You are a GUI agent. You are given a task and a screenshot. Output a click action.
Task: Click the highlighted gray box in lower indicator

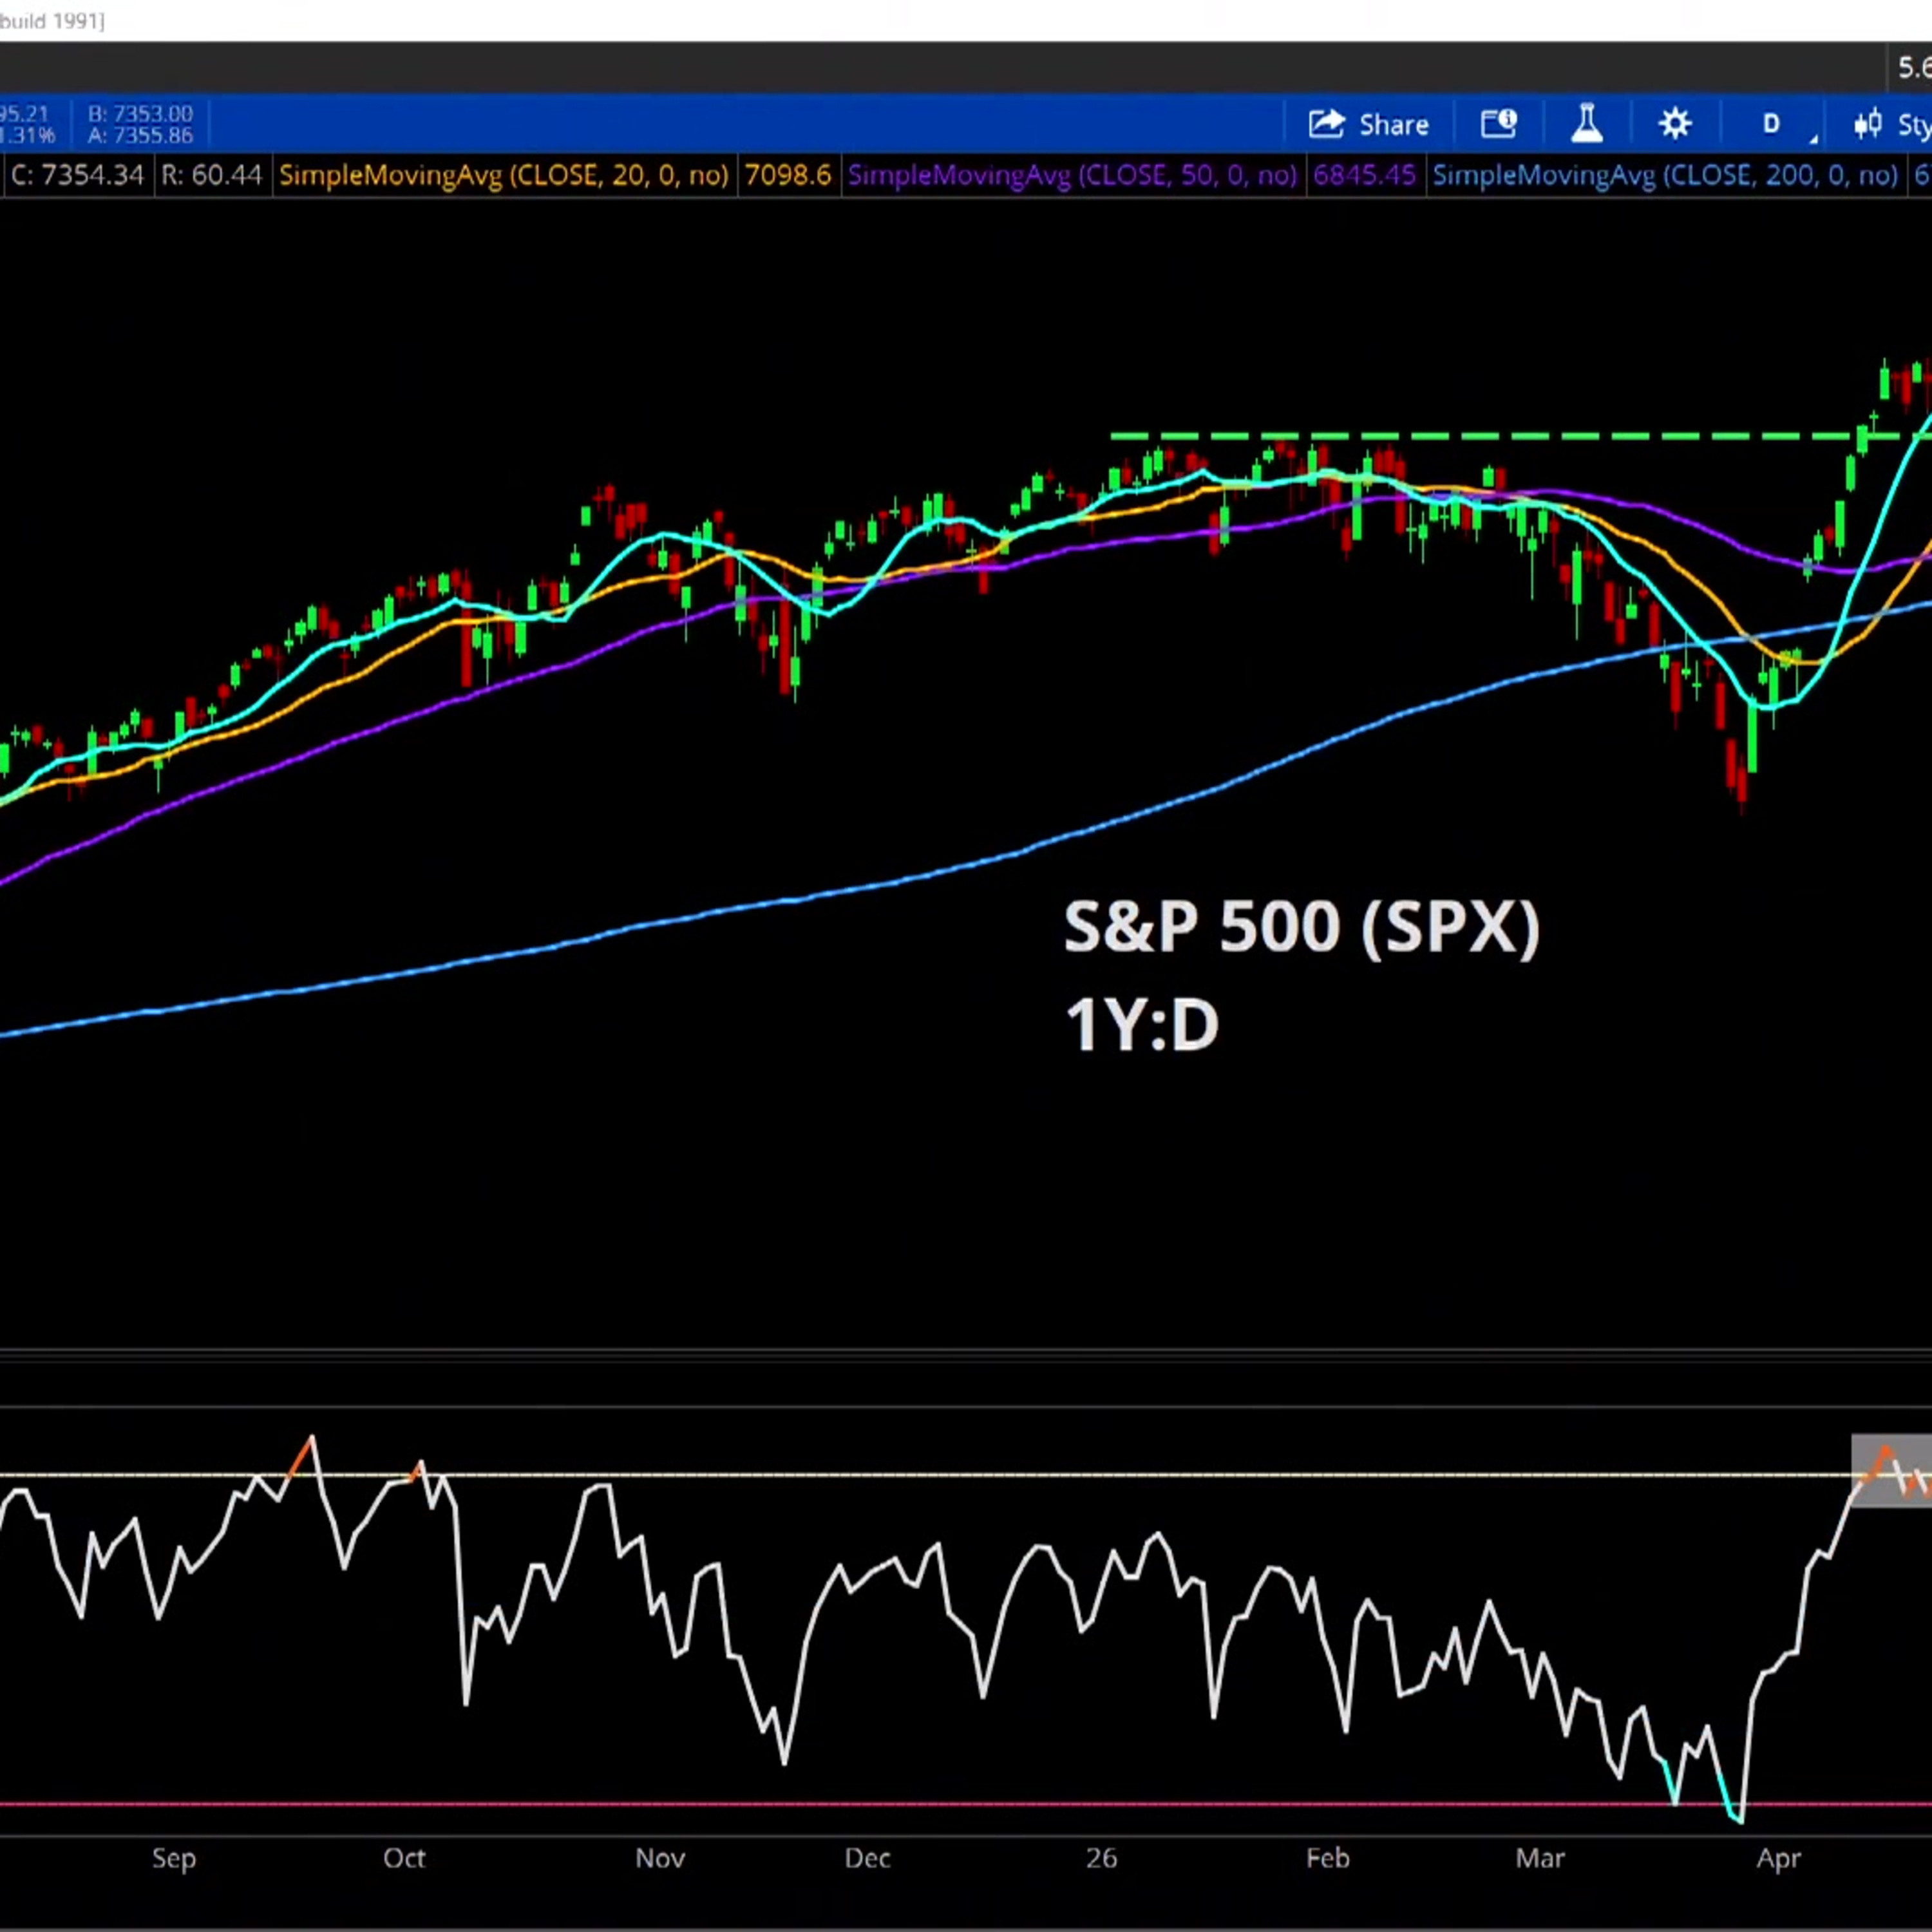(1891, 1471)
